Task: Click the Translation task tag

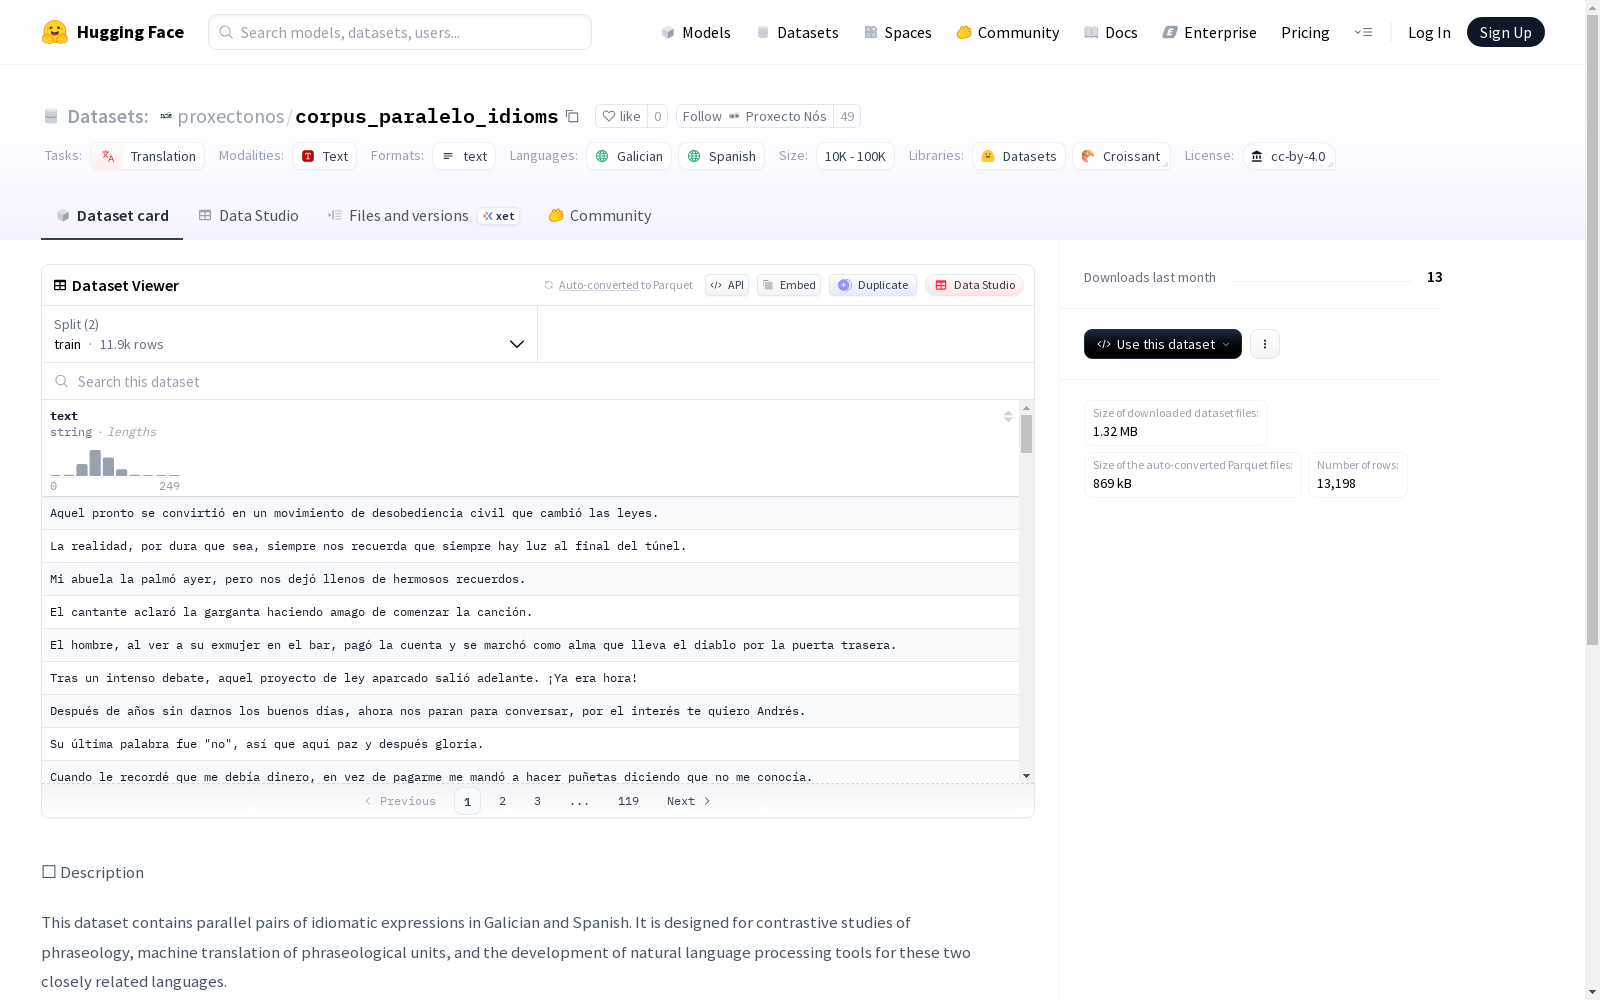Action: click(148, 156)
